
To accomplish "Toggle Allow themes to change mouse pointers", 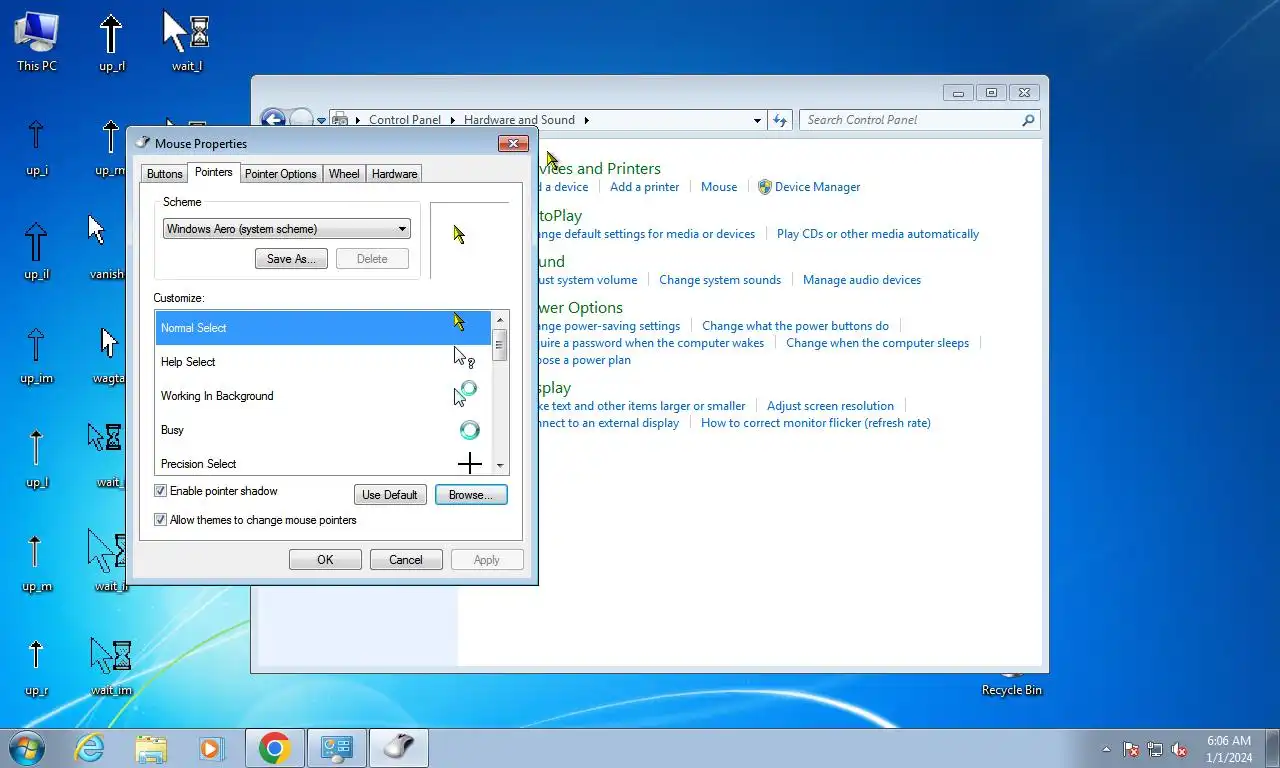I will point(160,520).
